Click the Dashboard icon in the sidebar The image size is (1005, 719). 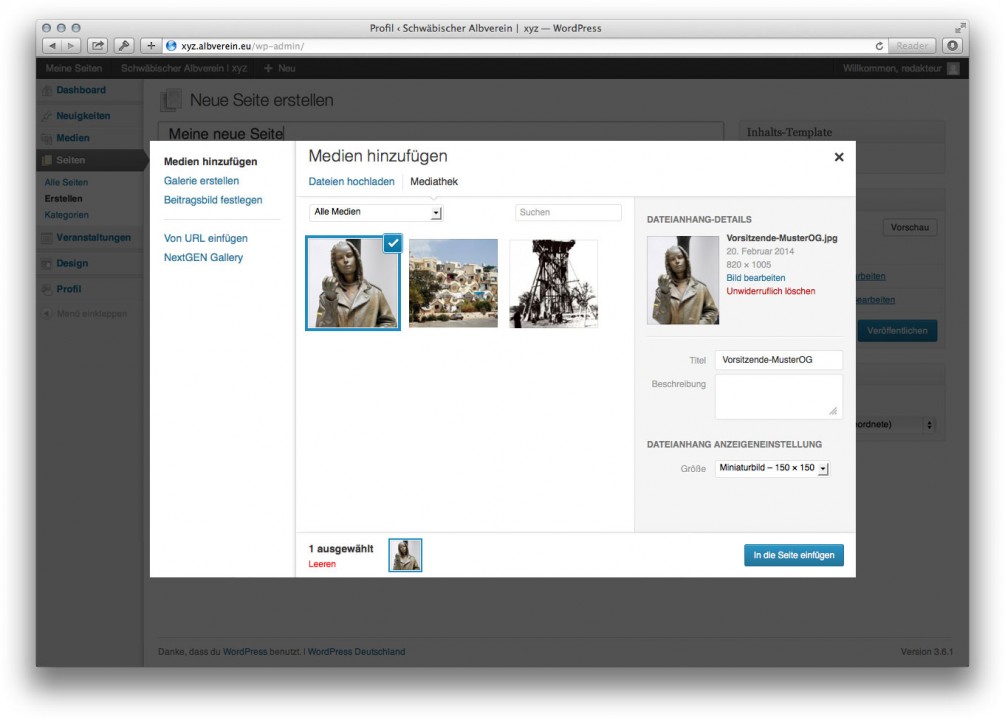click(x=47, y=90)
